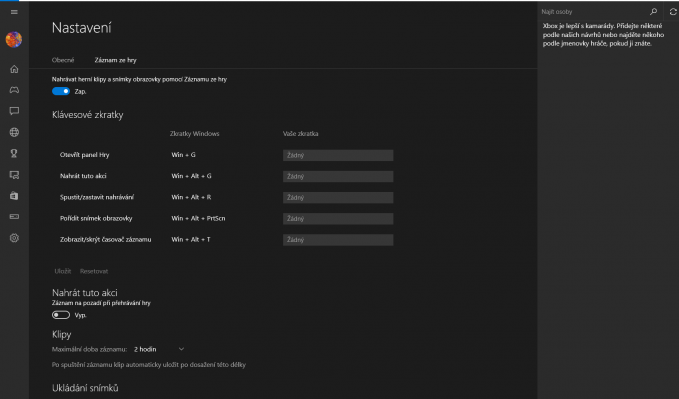
Task: Open My Games controller icon
Action: (x=14, y=90)
